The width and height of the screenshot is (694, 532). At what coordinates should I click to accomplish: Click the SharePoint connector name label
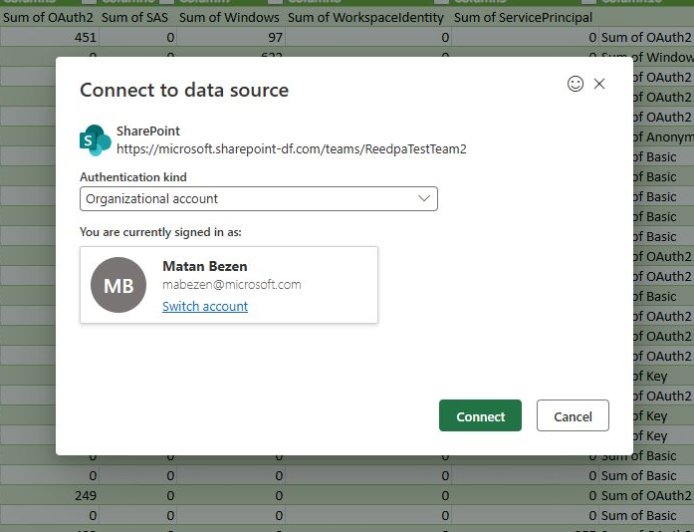pyautogui.click(x=148, y=131)
